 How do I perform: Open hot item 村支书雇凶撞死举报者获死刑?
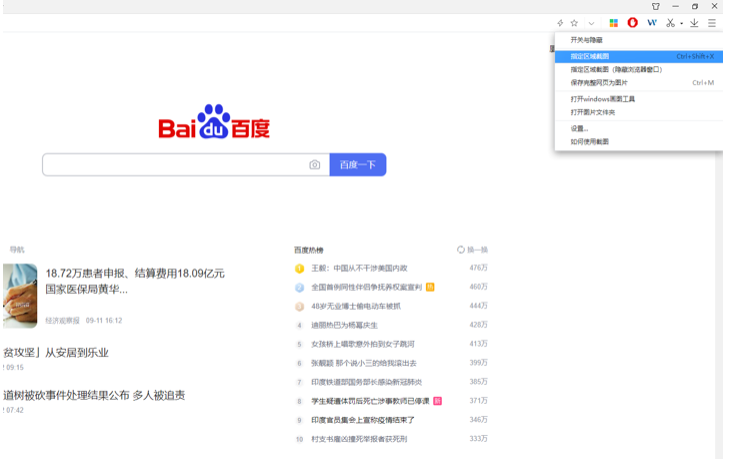tap(359, 439)
